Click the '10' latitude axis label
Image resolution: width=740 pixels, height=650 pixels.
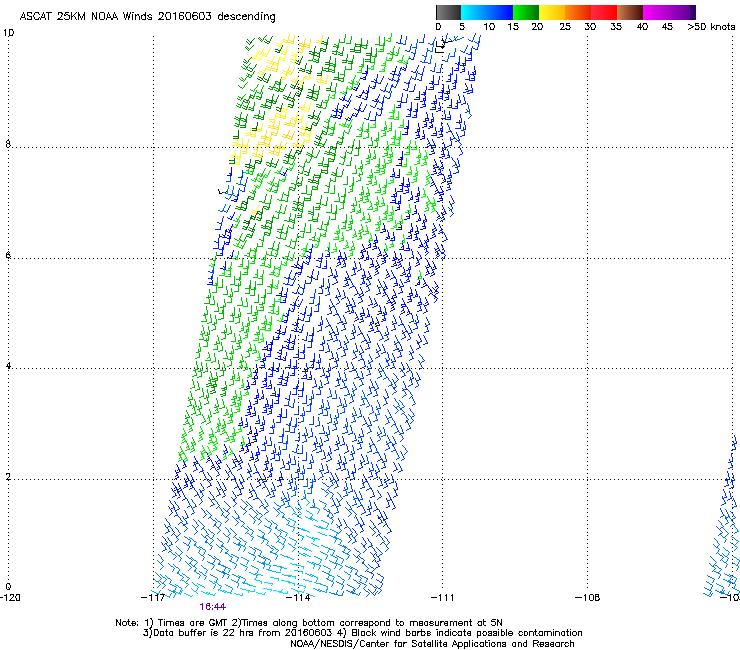point(8,33)
